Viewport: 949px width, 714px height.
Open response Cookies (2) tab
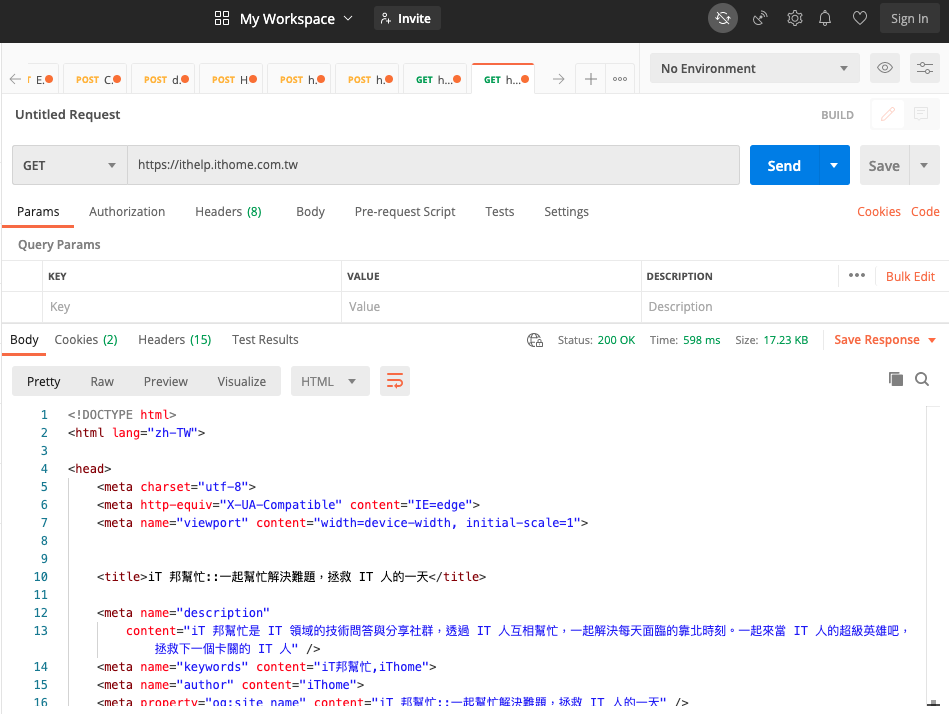coord(86,340)
